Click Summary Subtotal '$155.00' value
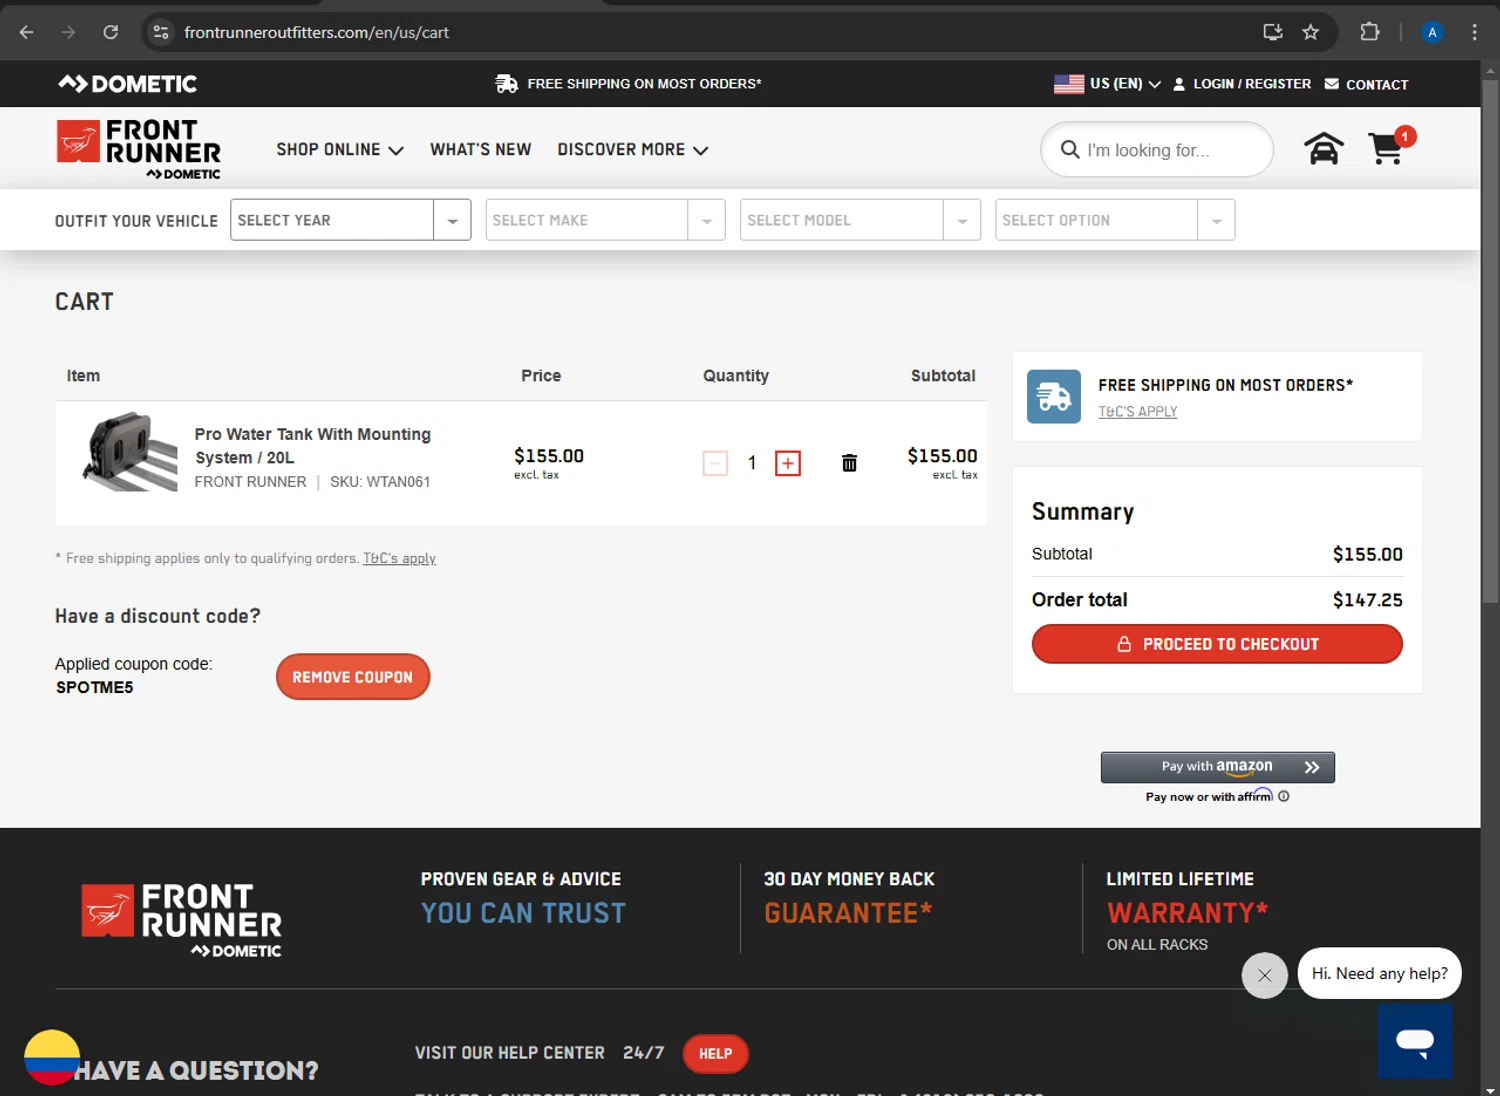The image size is (1500, 1096). click(x=1367, y=554)
